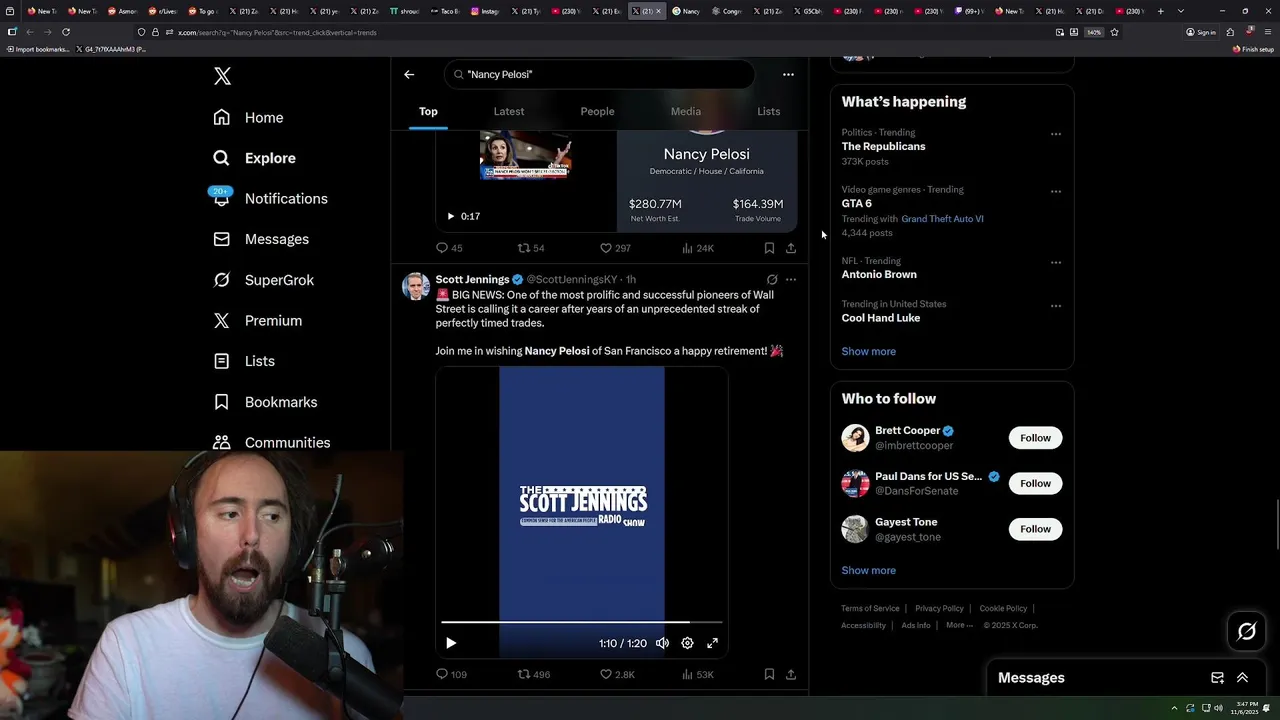Switch to the People tab
1280x720 pixels.
pos(597,111)
